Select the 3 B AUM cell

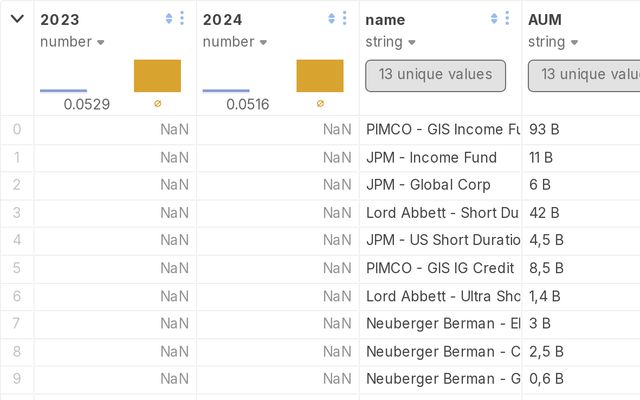click(x=581, y=324)
